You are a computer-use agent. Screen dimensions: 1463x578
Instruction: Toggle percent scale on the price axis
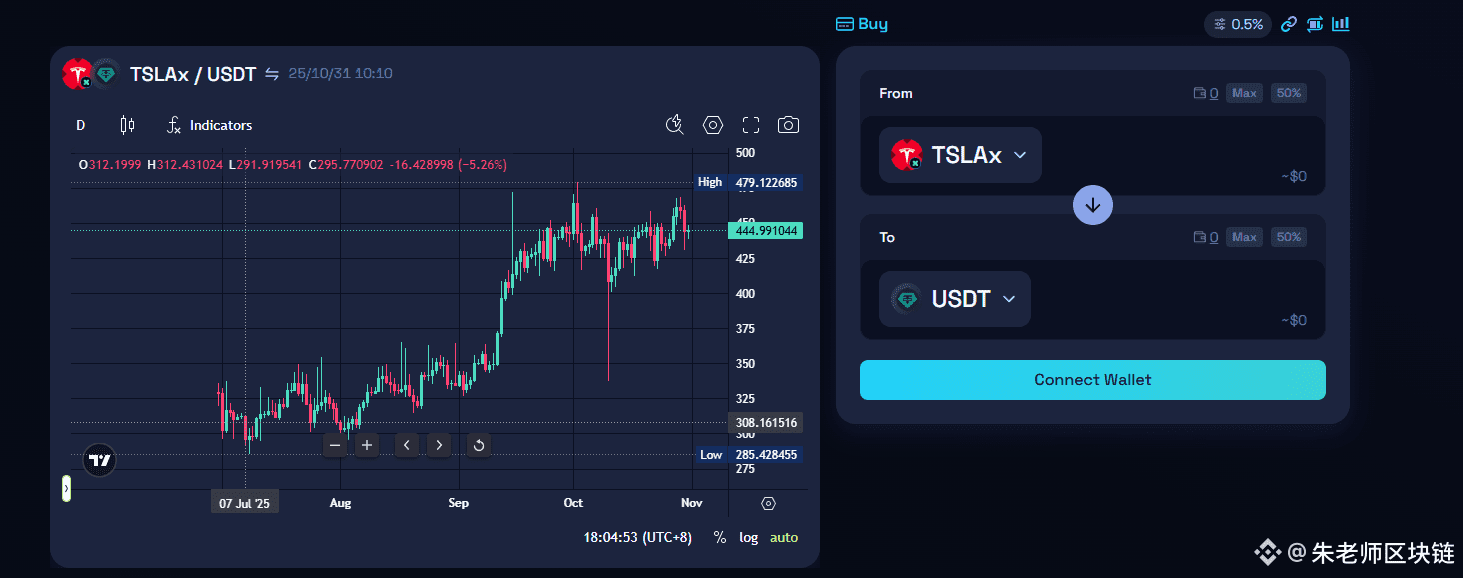(x=720, y=537)
